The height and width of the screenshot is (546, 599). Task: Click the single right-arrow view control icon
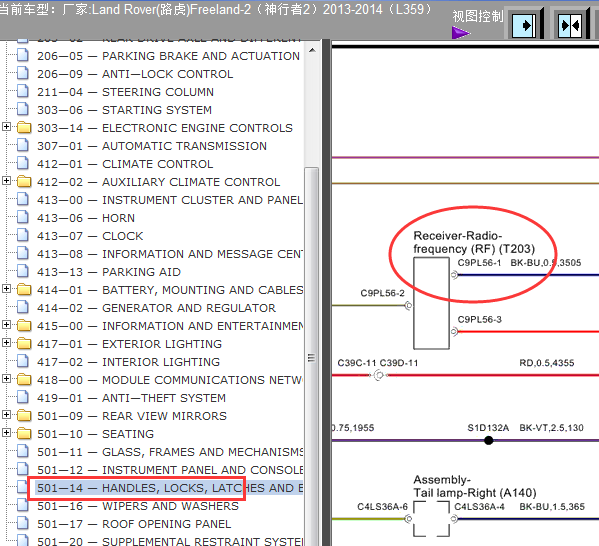tap(524, 25)
